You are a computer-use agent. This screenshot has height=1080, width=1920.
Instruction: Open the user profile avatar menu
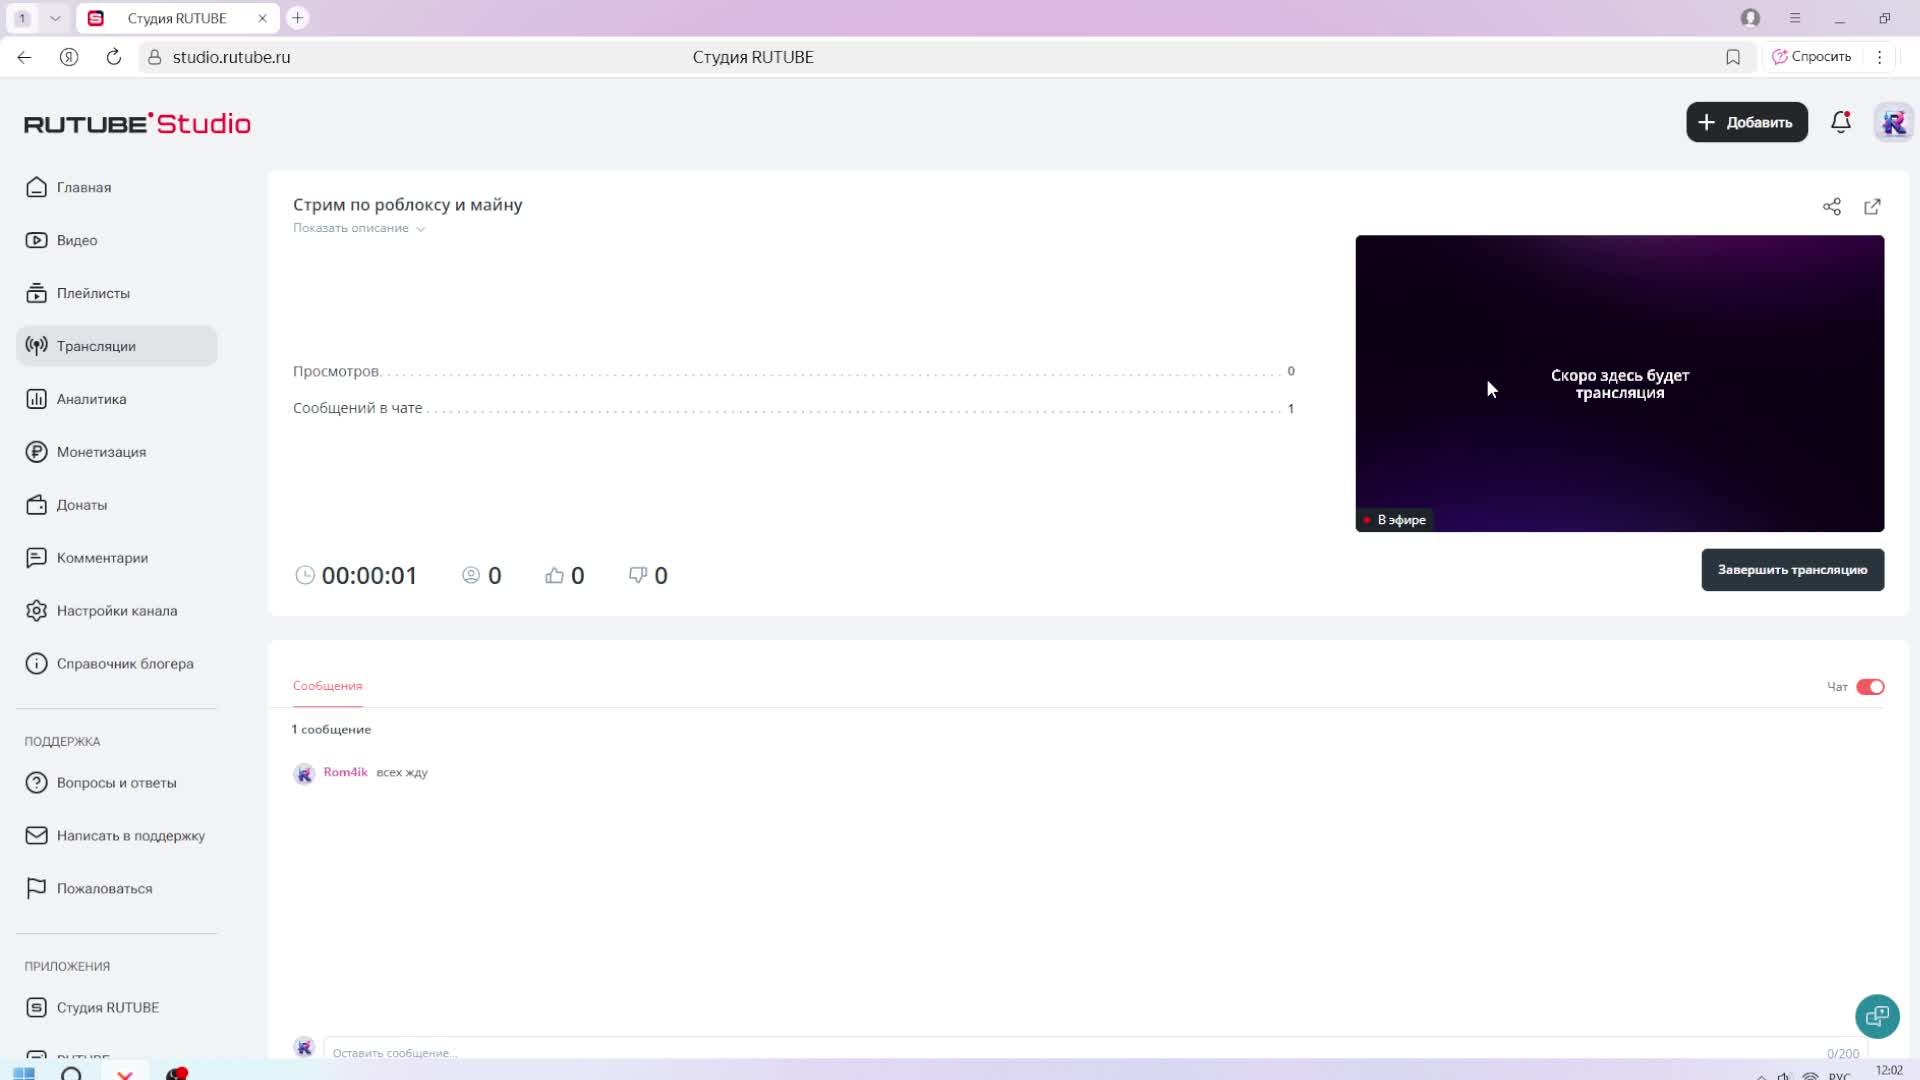pyautogui.click(x=1893, y=122)
